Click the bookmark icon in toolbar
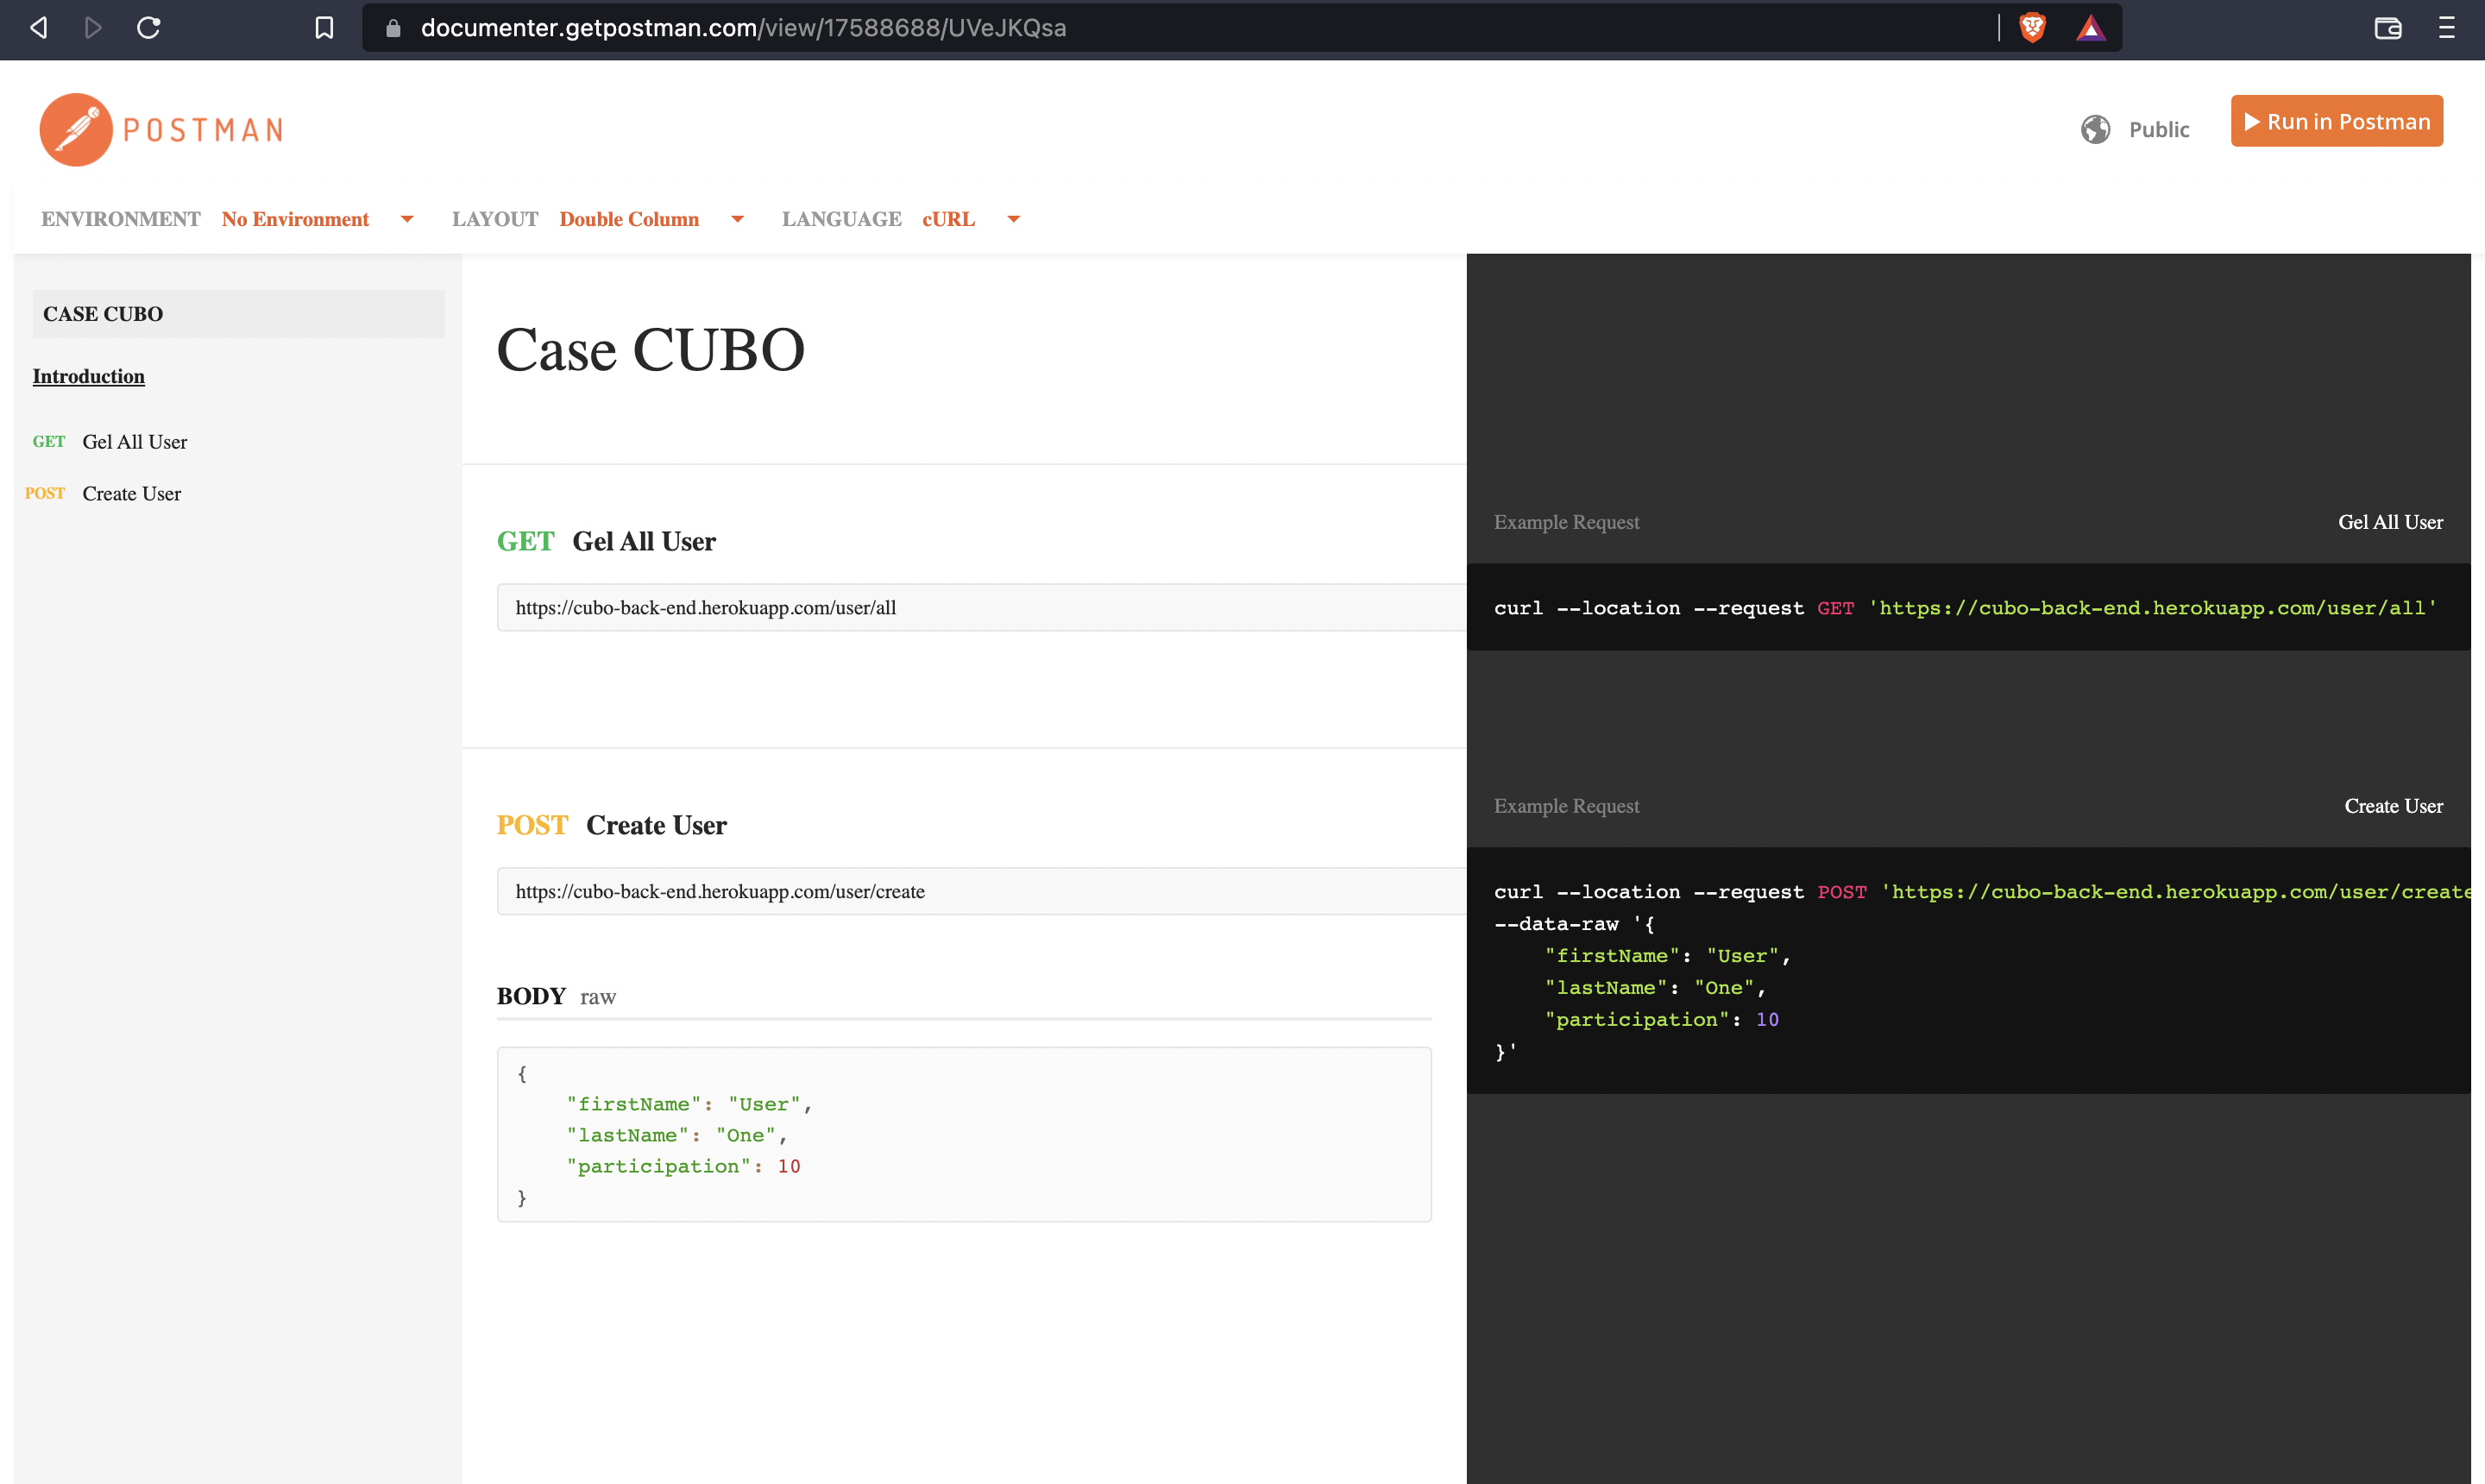The height and width of the screenshot is (1484, 2485). pyautogui.click(x=324, y=28)
